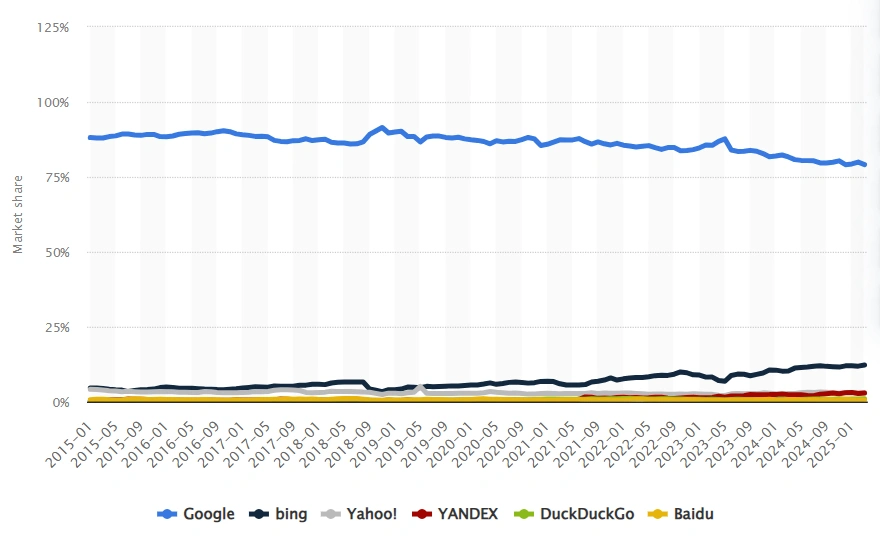
Task: Toggle DuckDuckGo series using its legend name
Action: [x=585, y=514]
